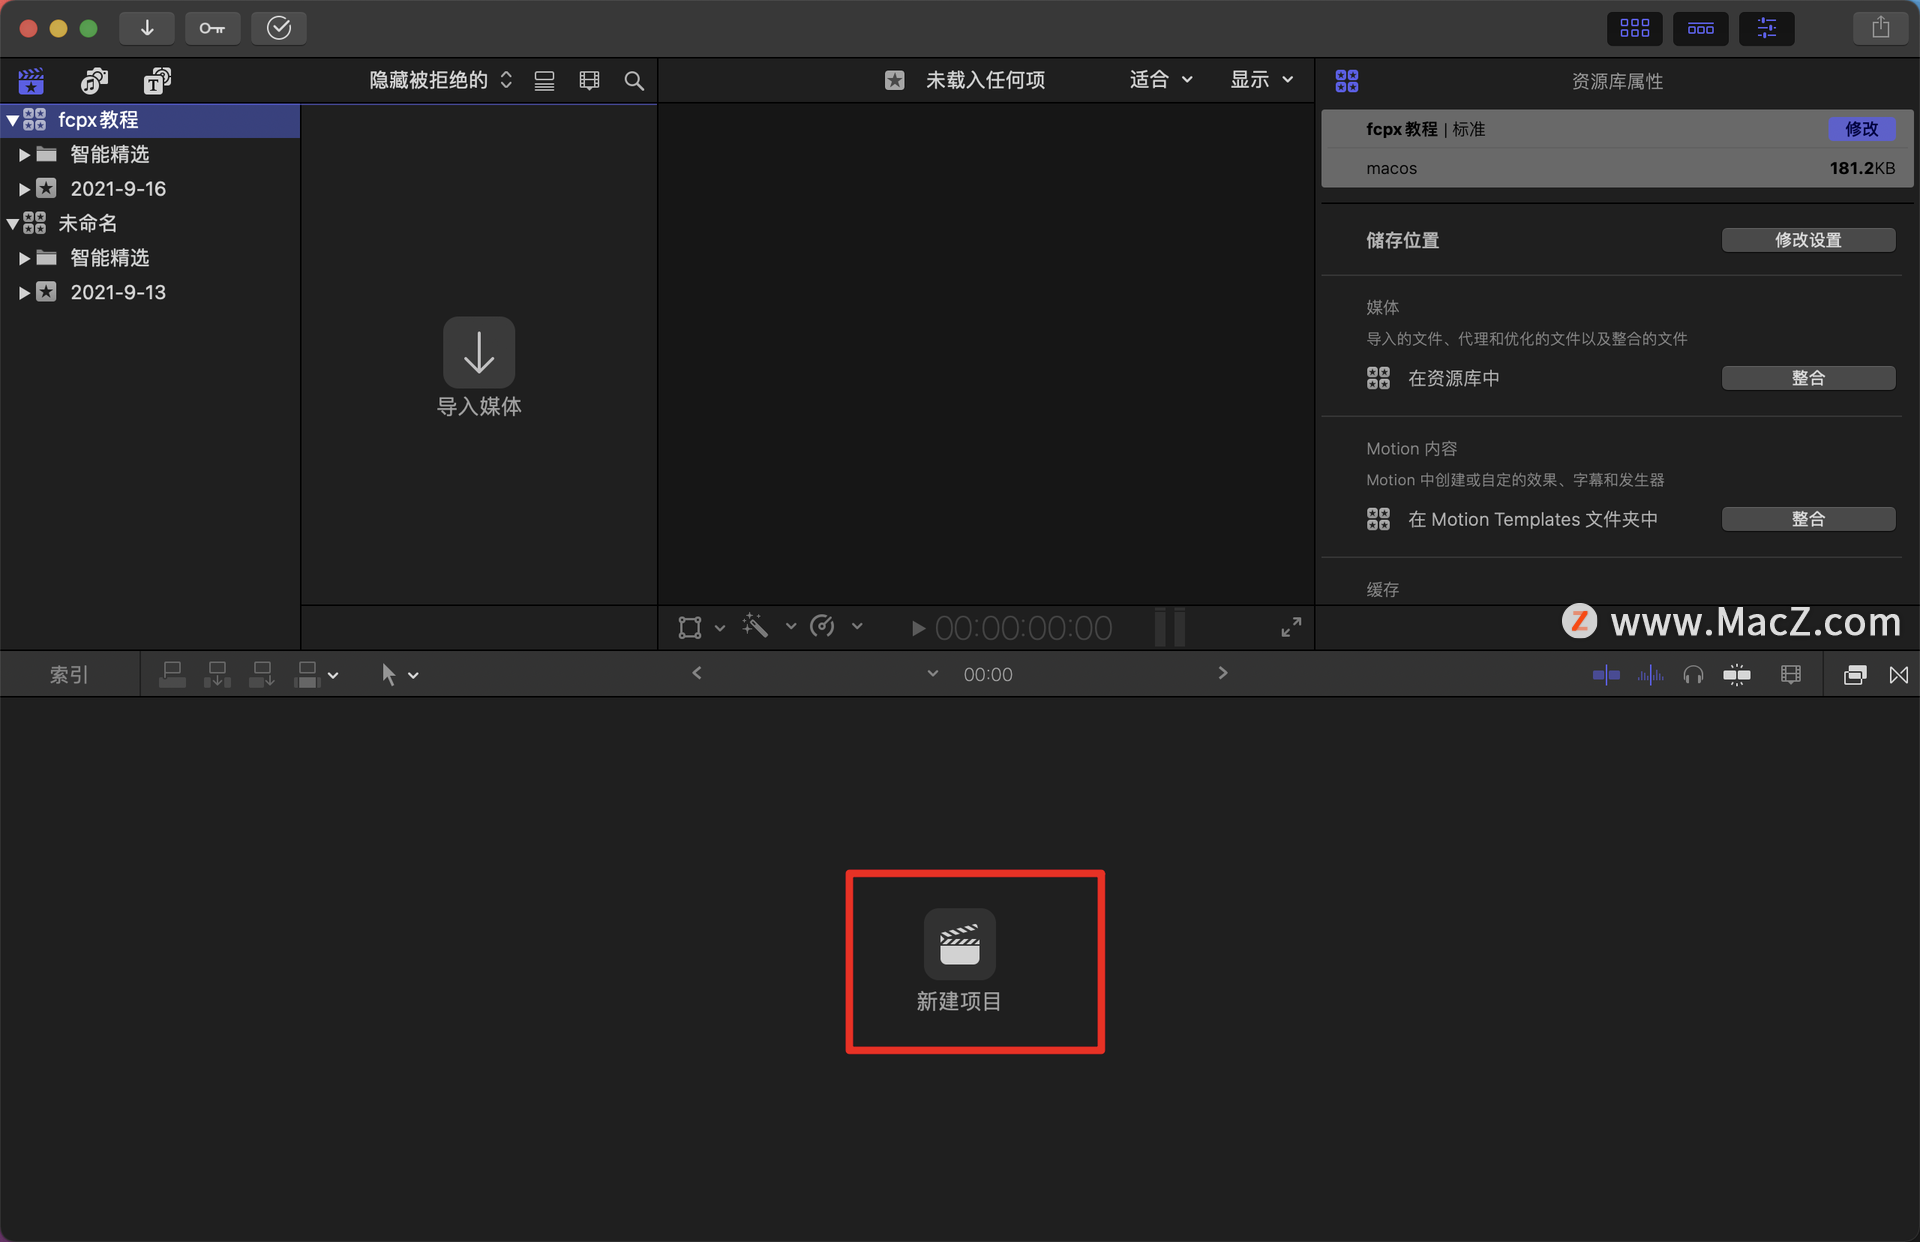The width and height of the screenshot is (1920, 1242).
Task: Toggle solo headphones icon
Action: click(1693, 675)
